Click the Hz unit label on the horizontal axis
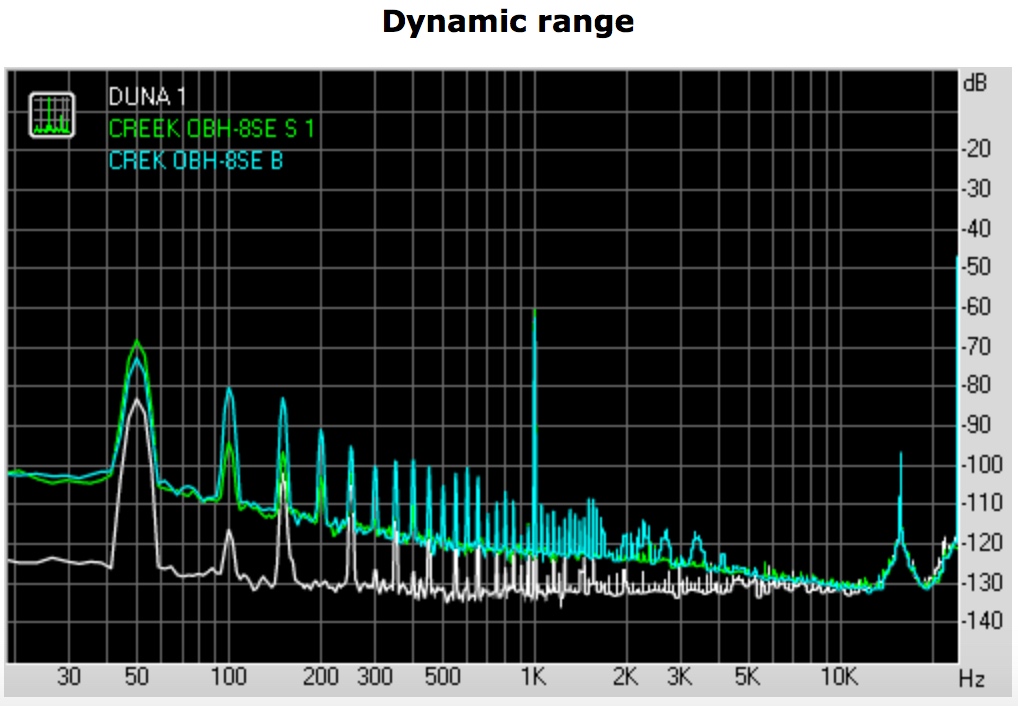Screen dimensions: 1018x706 click(x=971, y=679)
